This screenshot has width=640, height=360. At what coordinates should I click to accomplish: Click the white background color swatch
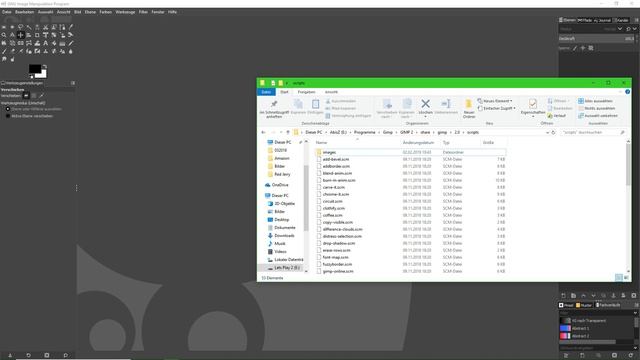pyautogui.click(x=43, y=74)
